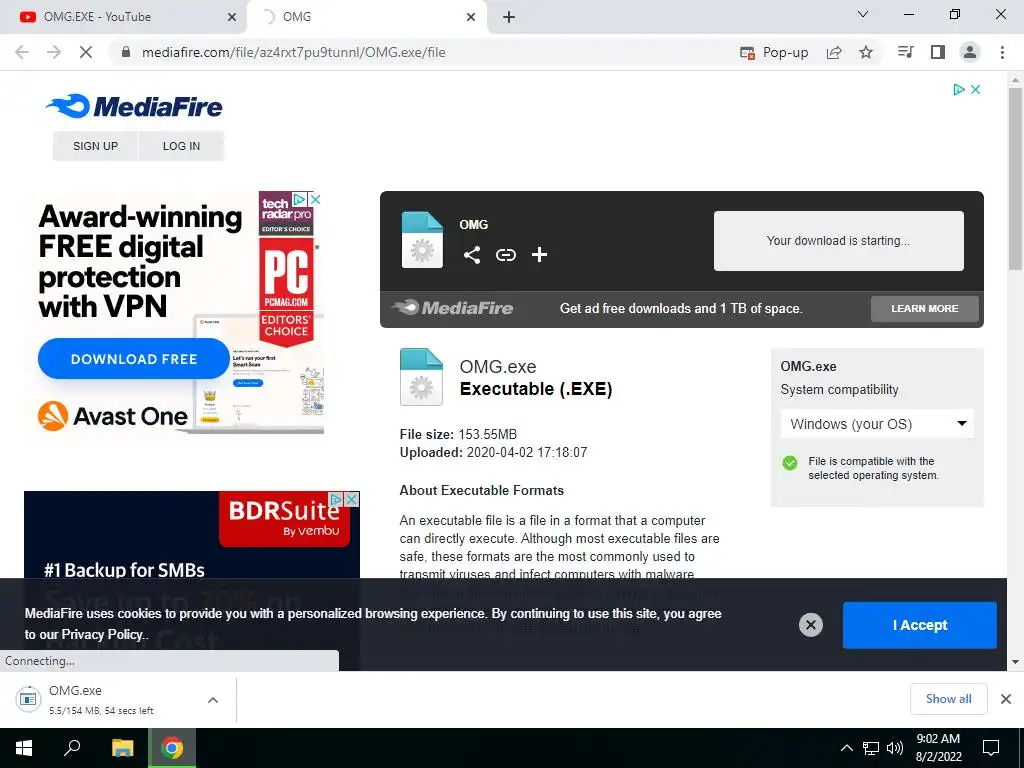Add file with the plus icon

point(539,255)
